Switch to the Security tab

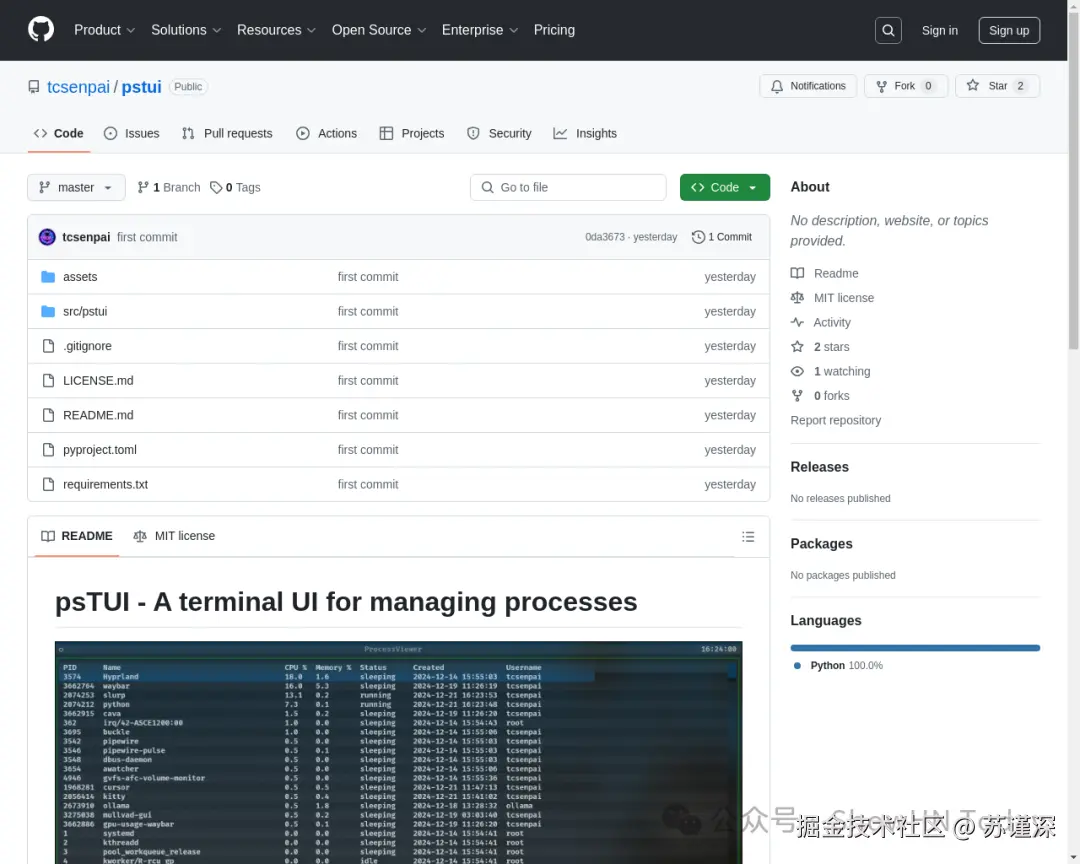click(x=499, y=134)
